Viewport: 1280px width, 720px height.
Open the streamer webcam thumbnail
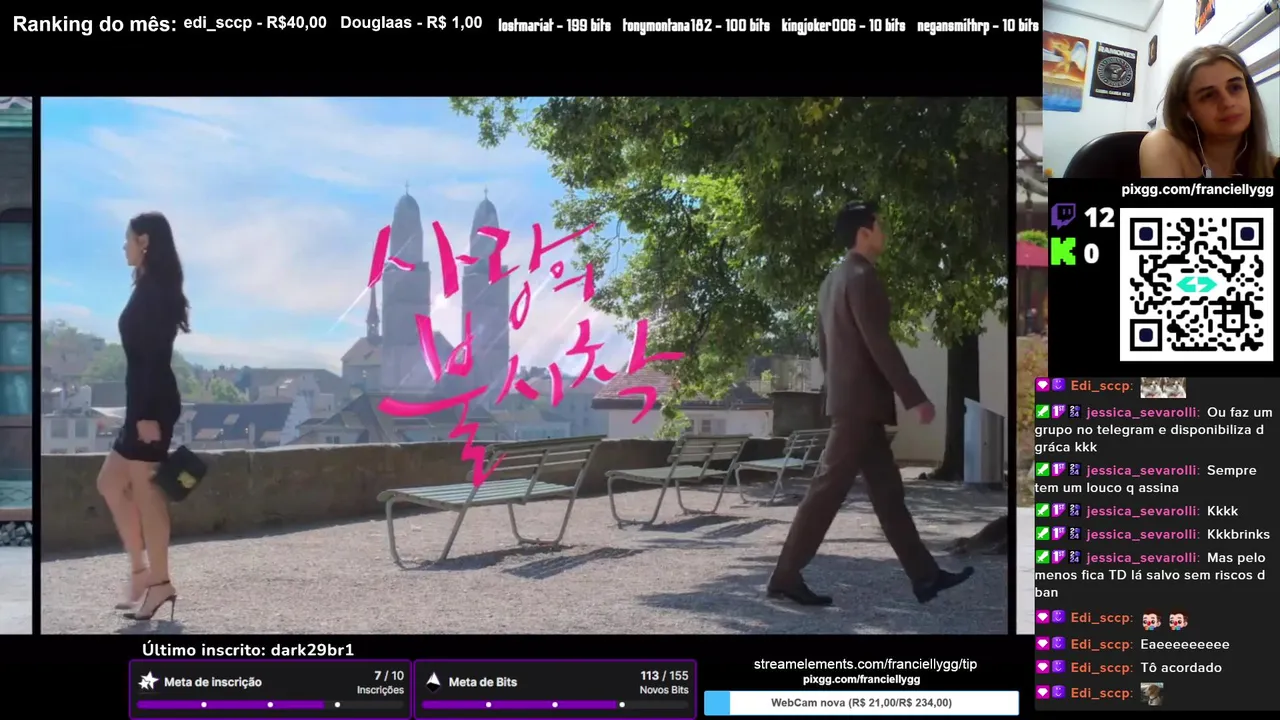pos(1161,89)
